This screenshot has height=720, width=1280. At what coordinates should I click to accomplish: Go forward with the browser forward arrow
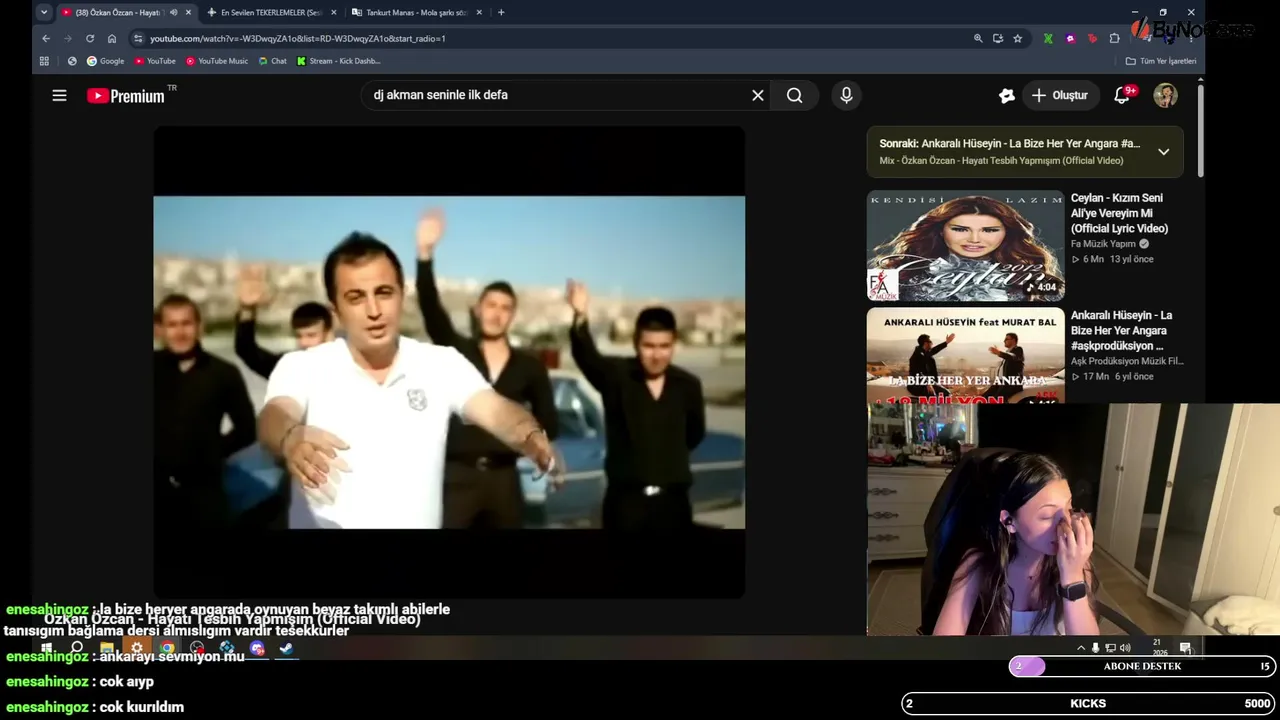pos(68,38)
